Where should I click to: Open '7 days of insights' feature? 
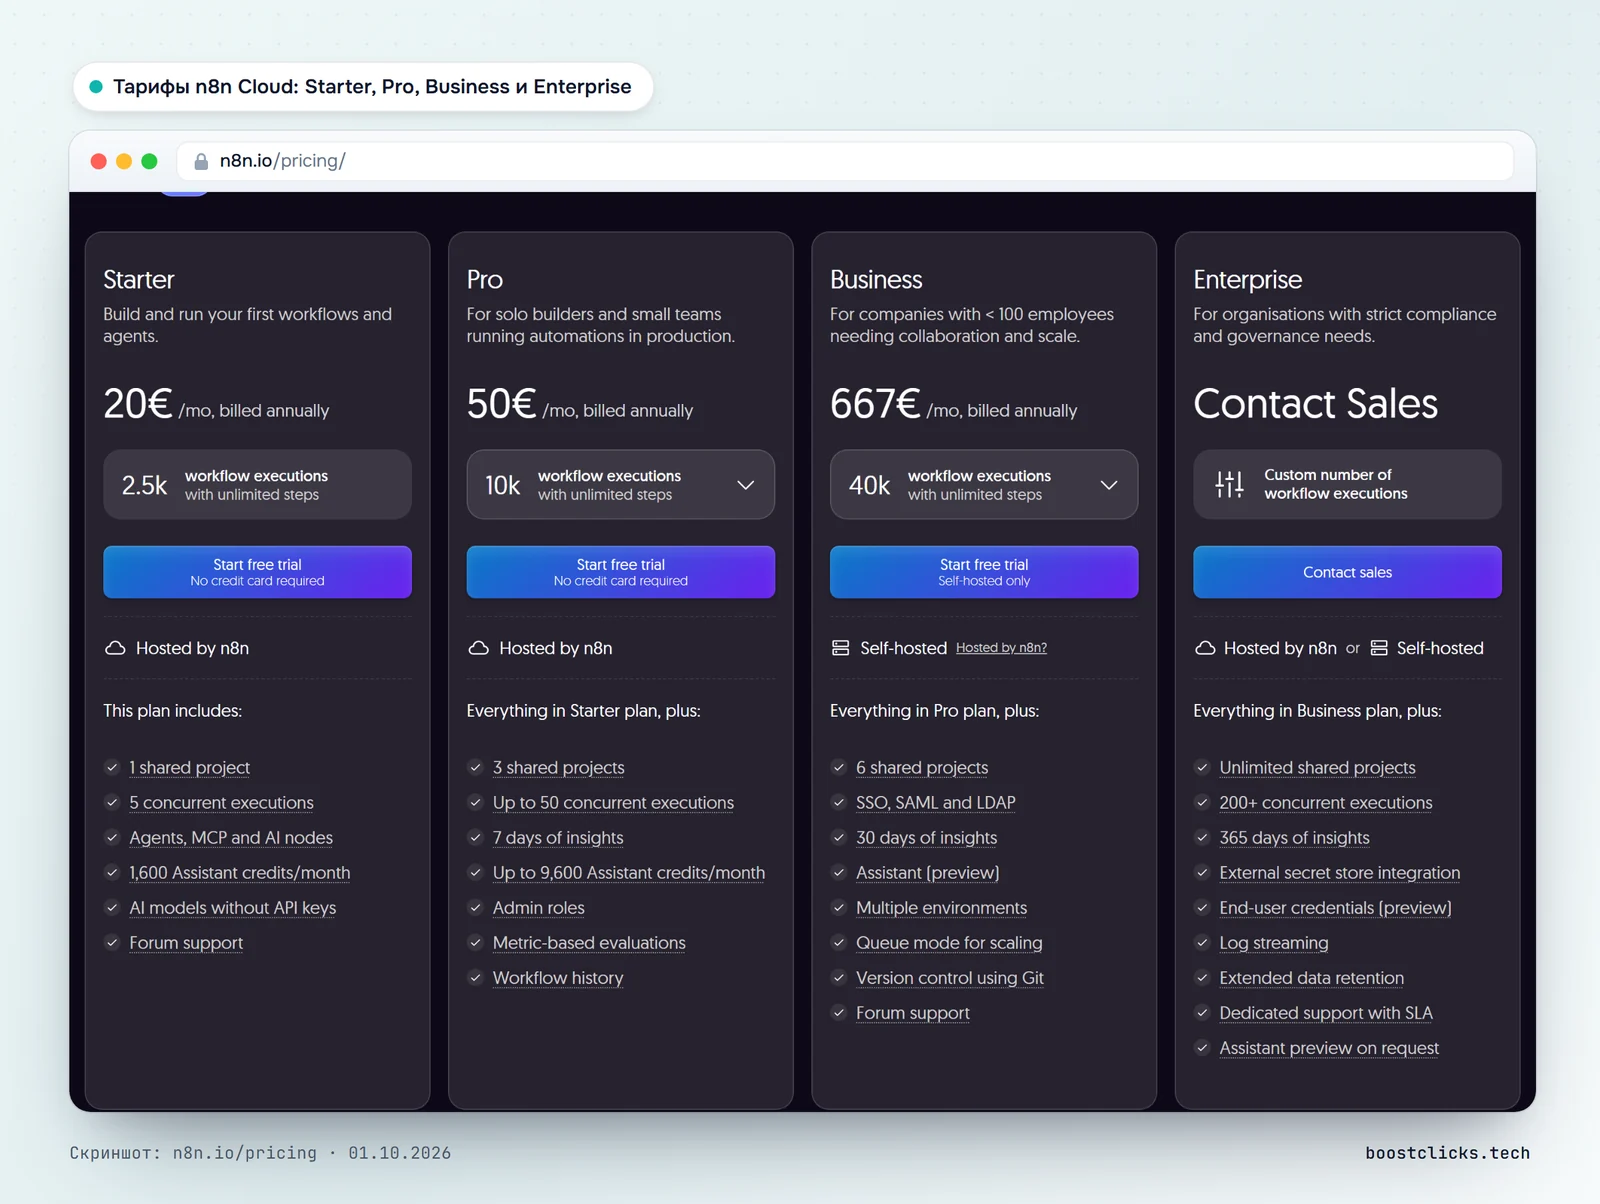coord(558,838)
